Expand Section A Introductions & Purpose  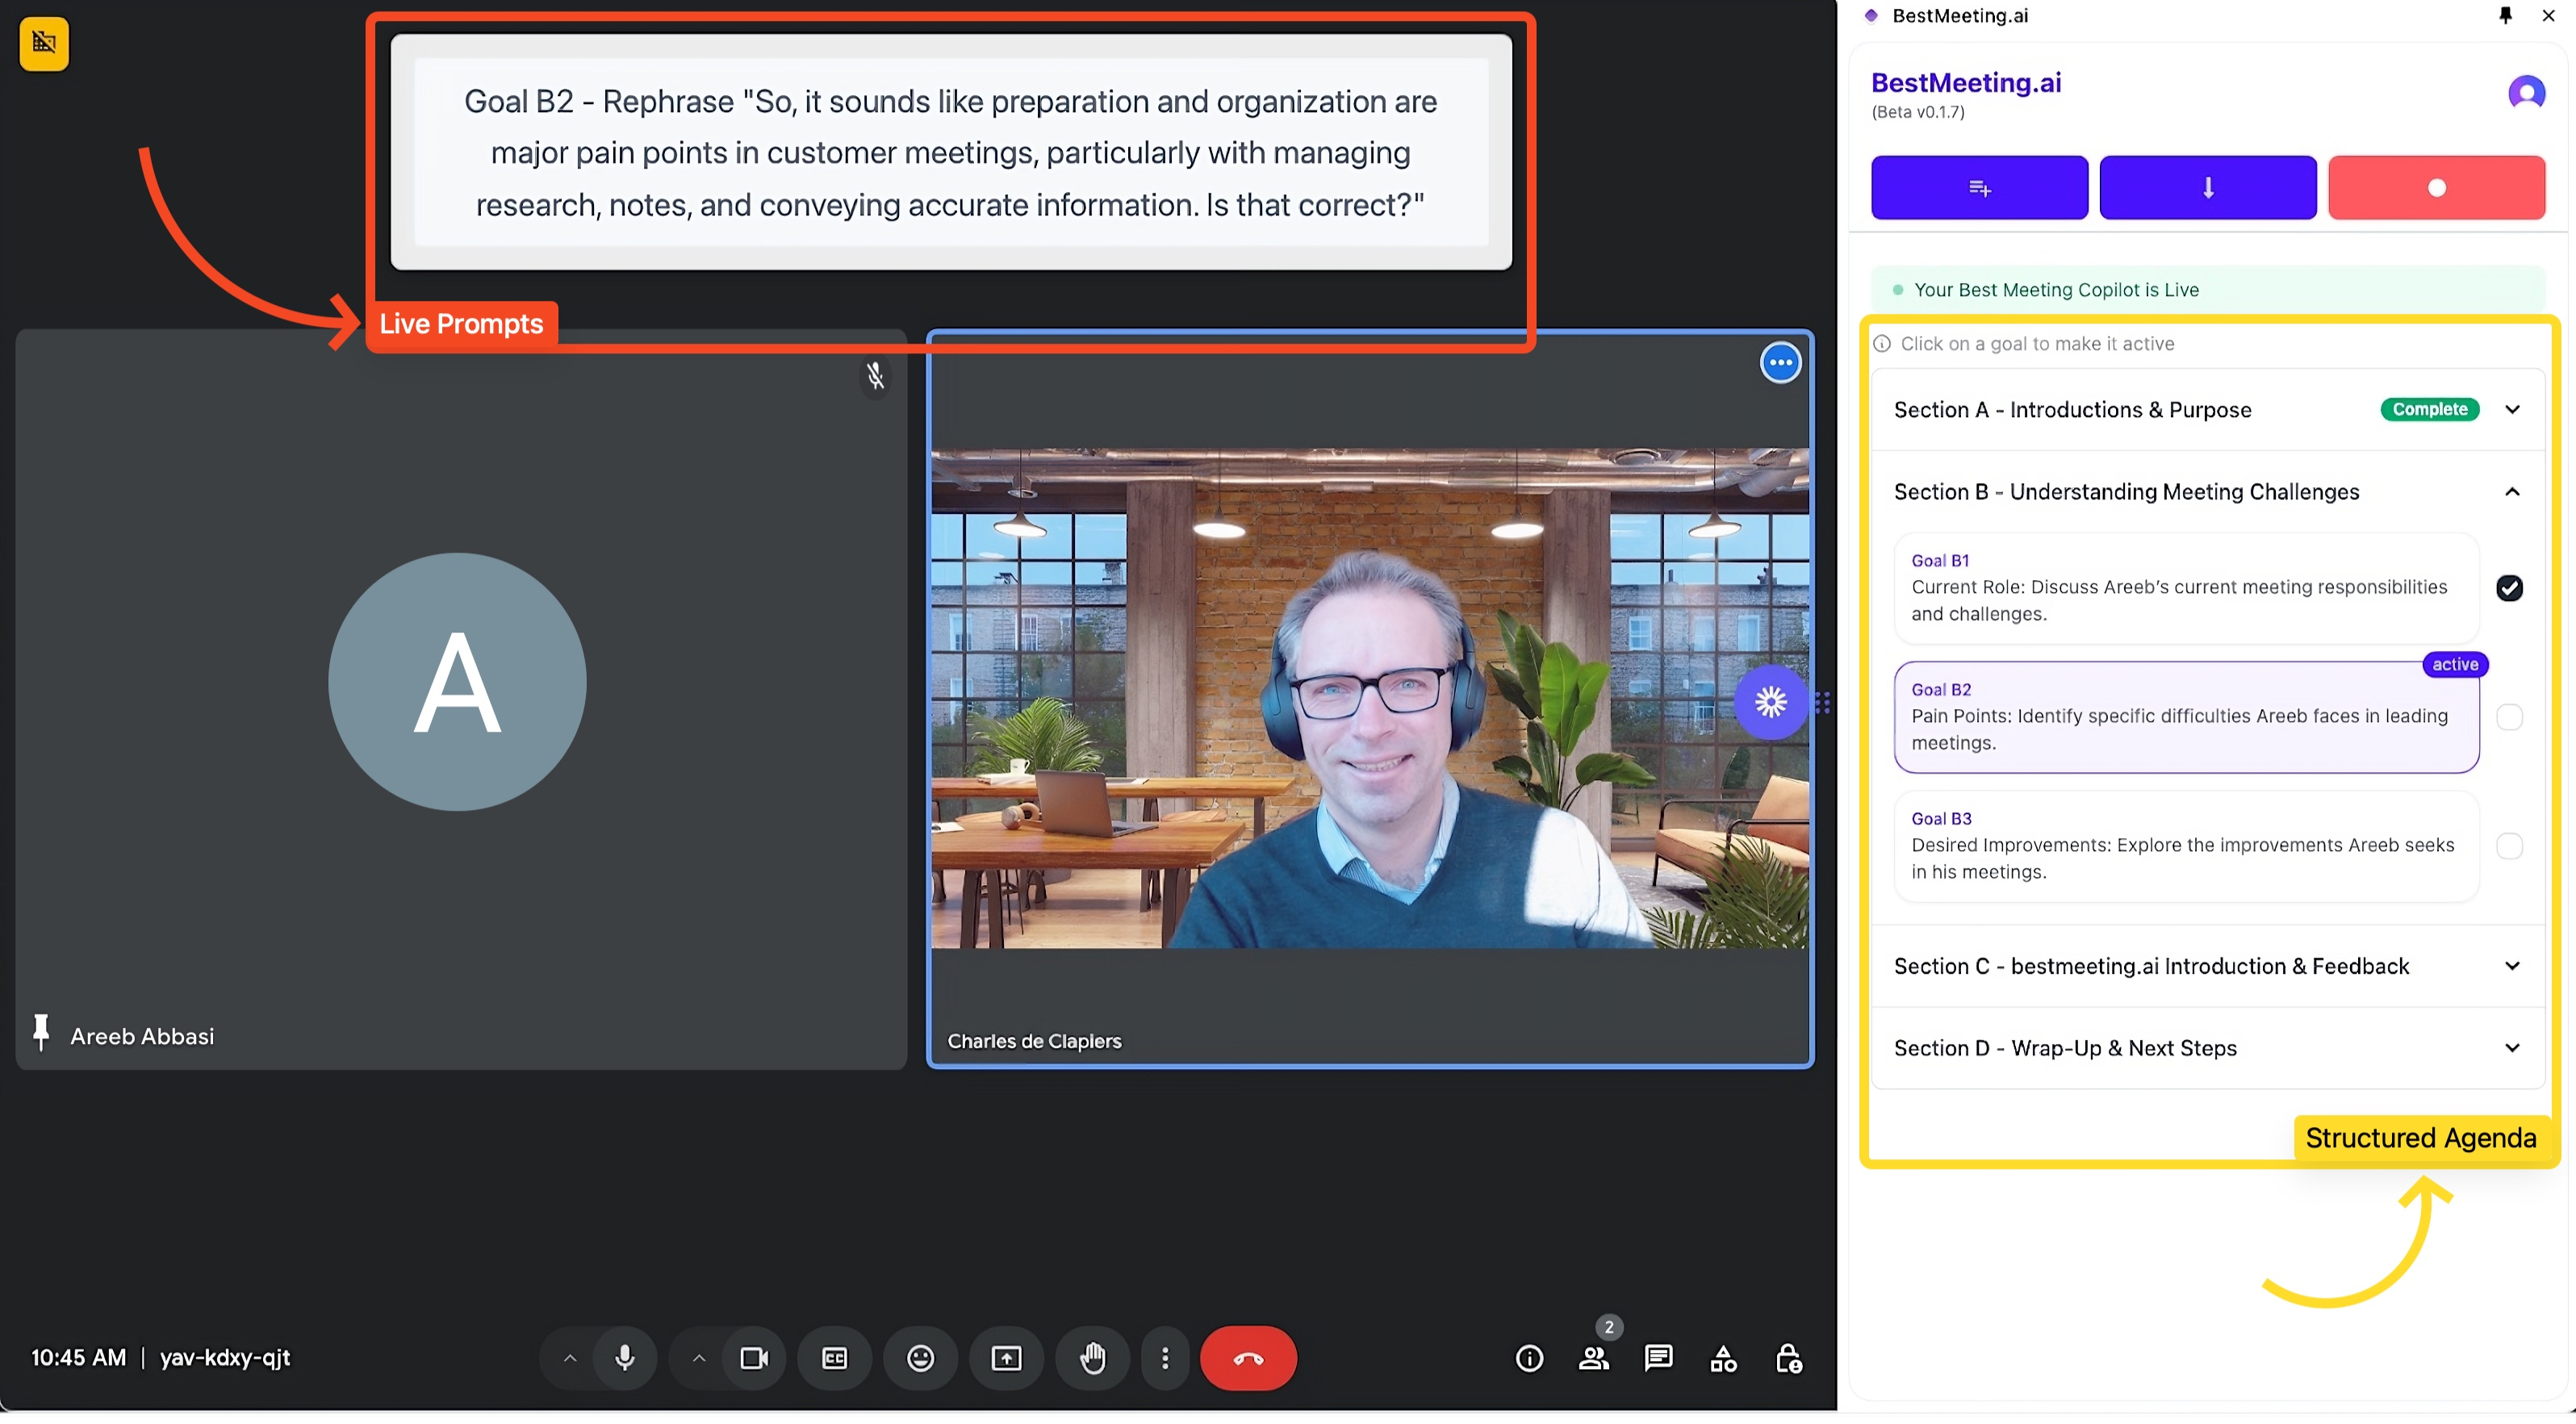coord(2512,409)
